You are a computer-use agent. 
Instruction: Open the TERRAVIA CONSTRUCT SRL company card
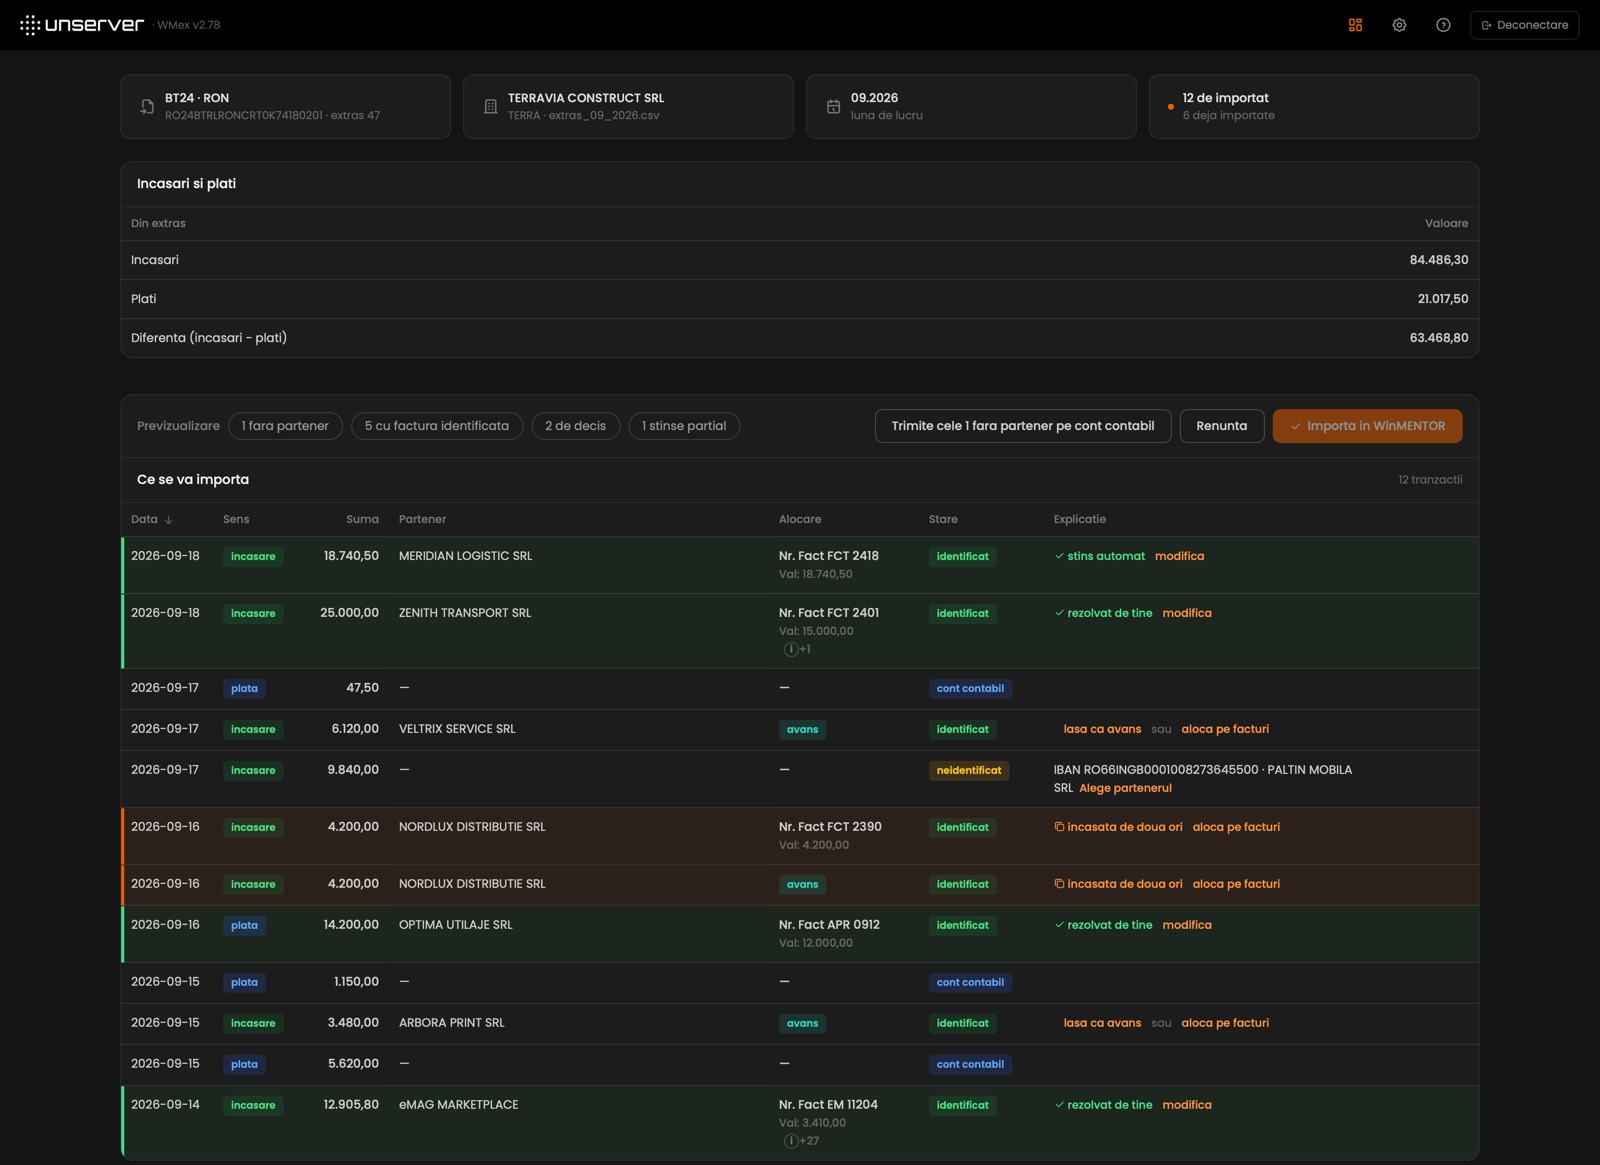(x=628, y=106)
